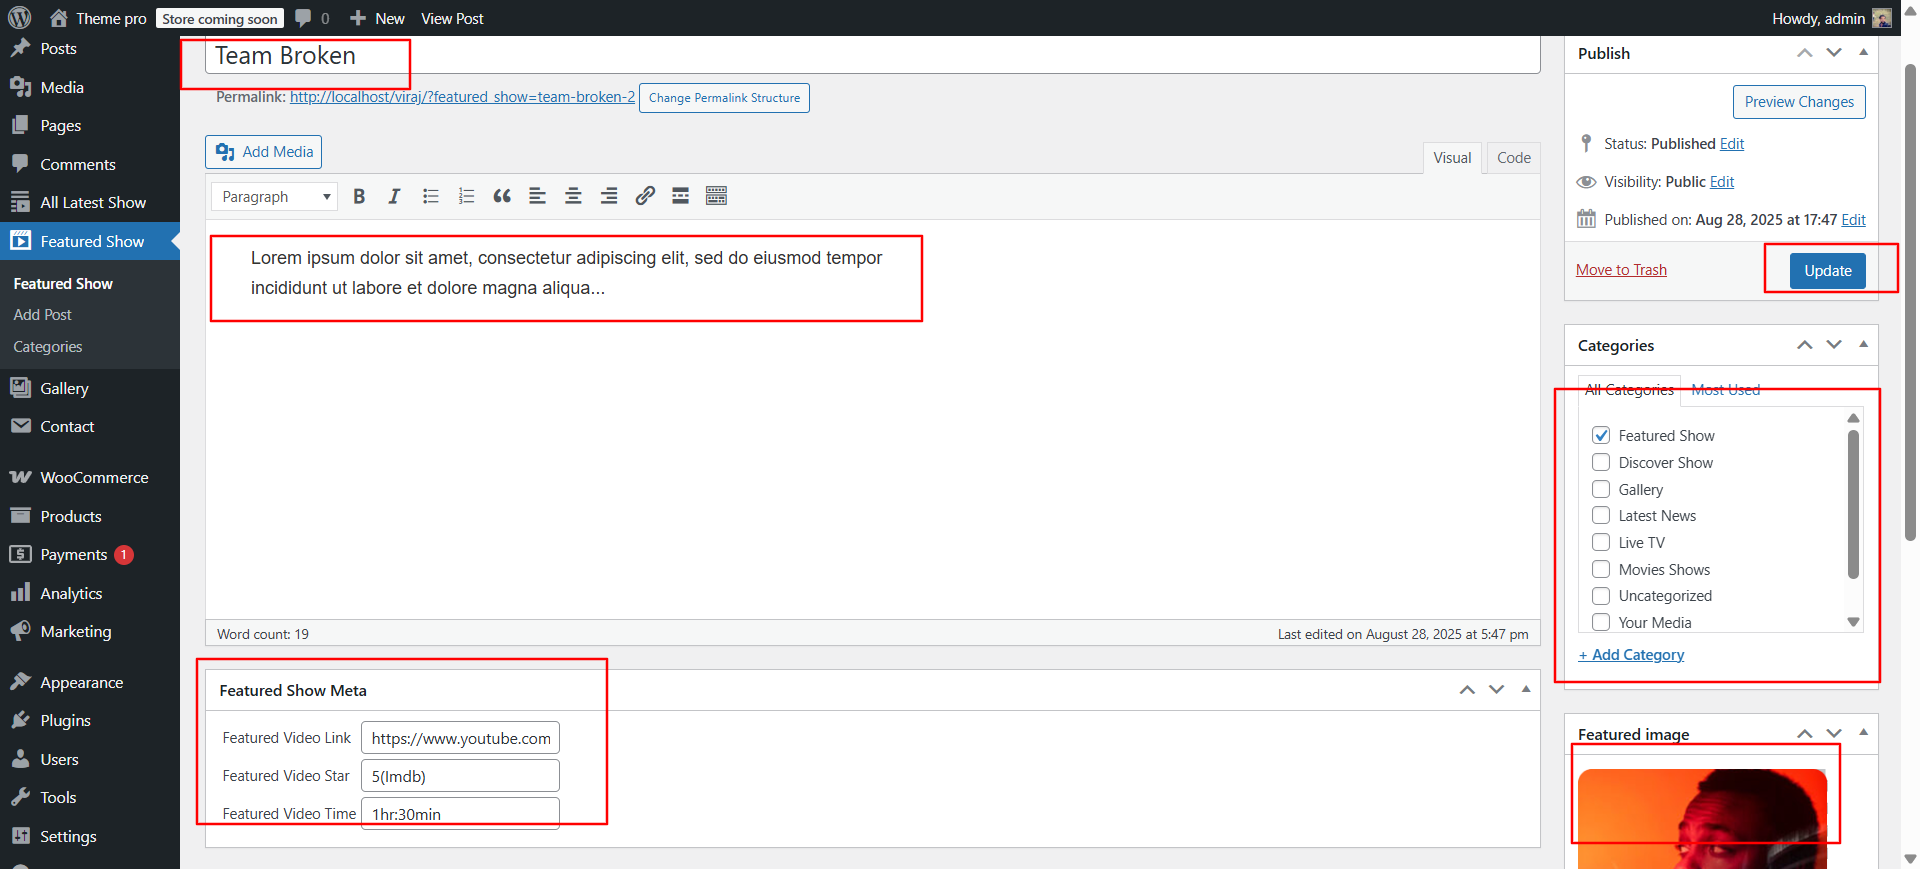
Task: Enable the Latest News category checkbox
Action: pyautogui.click(x=1601, y=516)
